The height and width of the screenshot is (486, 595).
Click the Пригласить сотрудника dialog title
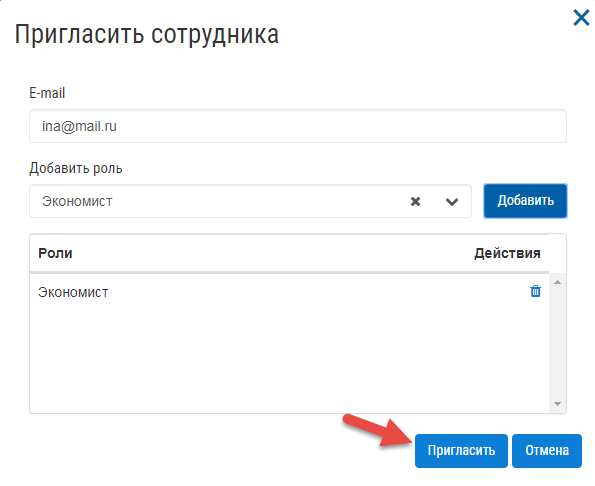pos(146,35)
